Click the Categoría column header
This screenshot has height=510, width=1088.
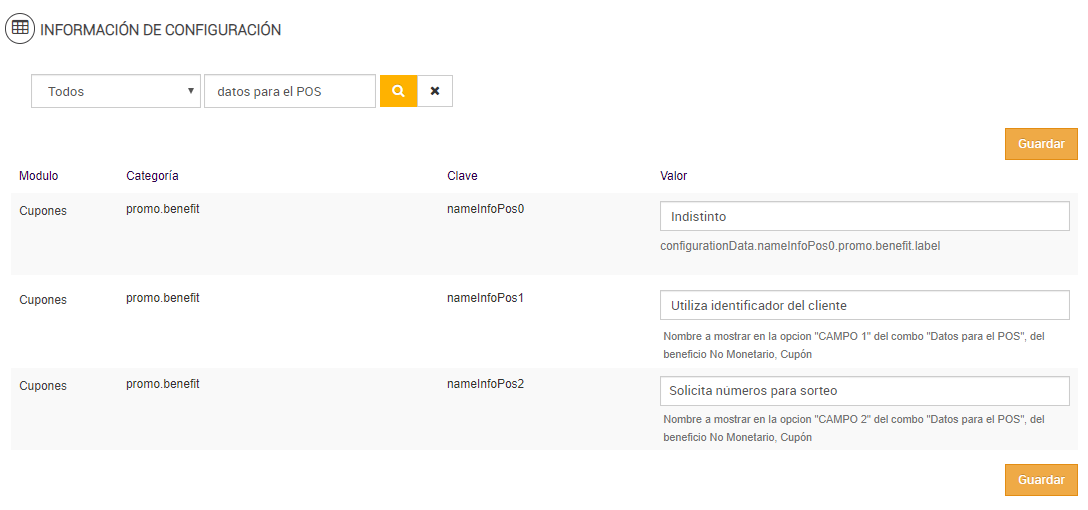152,176
